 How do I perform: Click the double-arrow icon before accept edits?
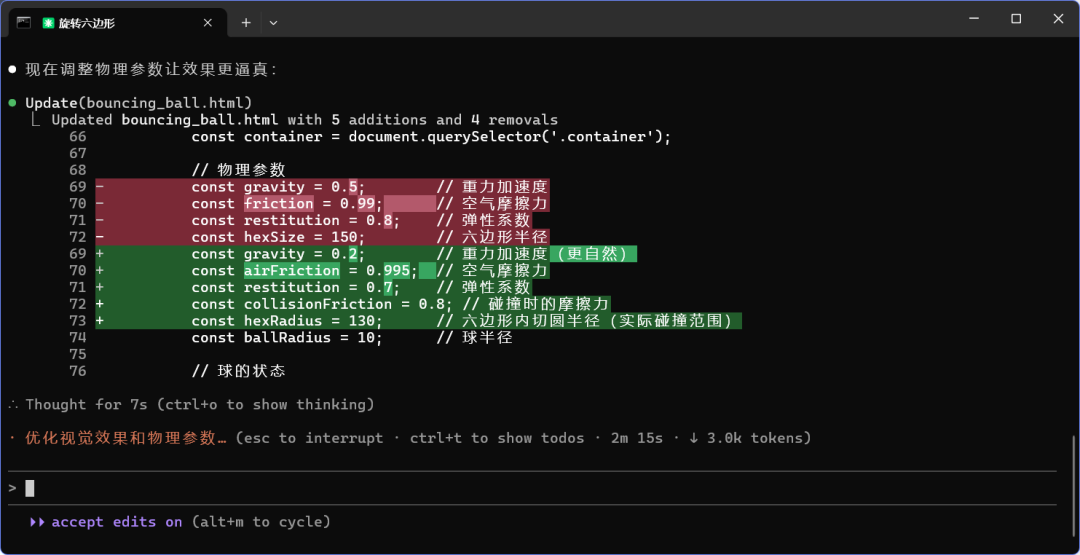click(x=37, y=522)
